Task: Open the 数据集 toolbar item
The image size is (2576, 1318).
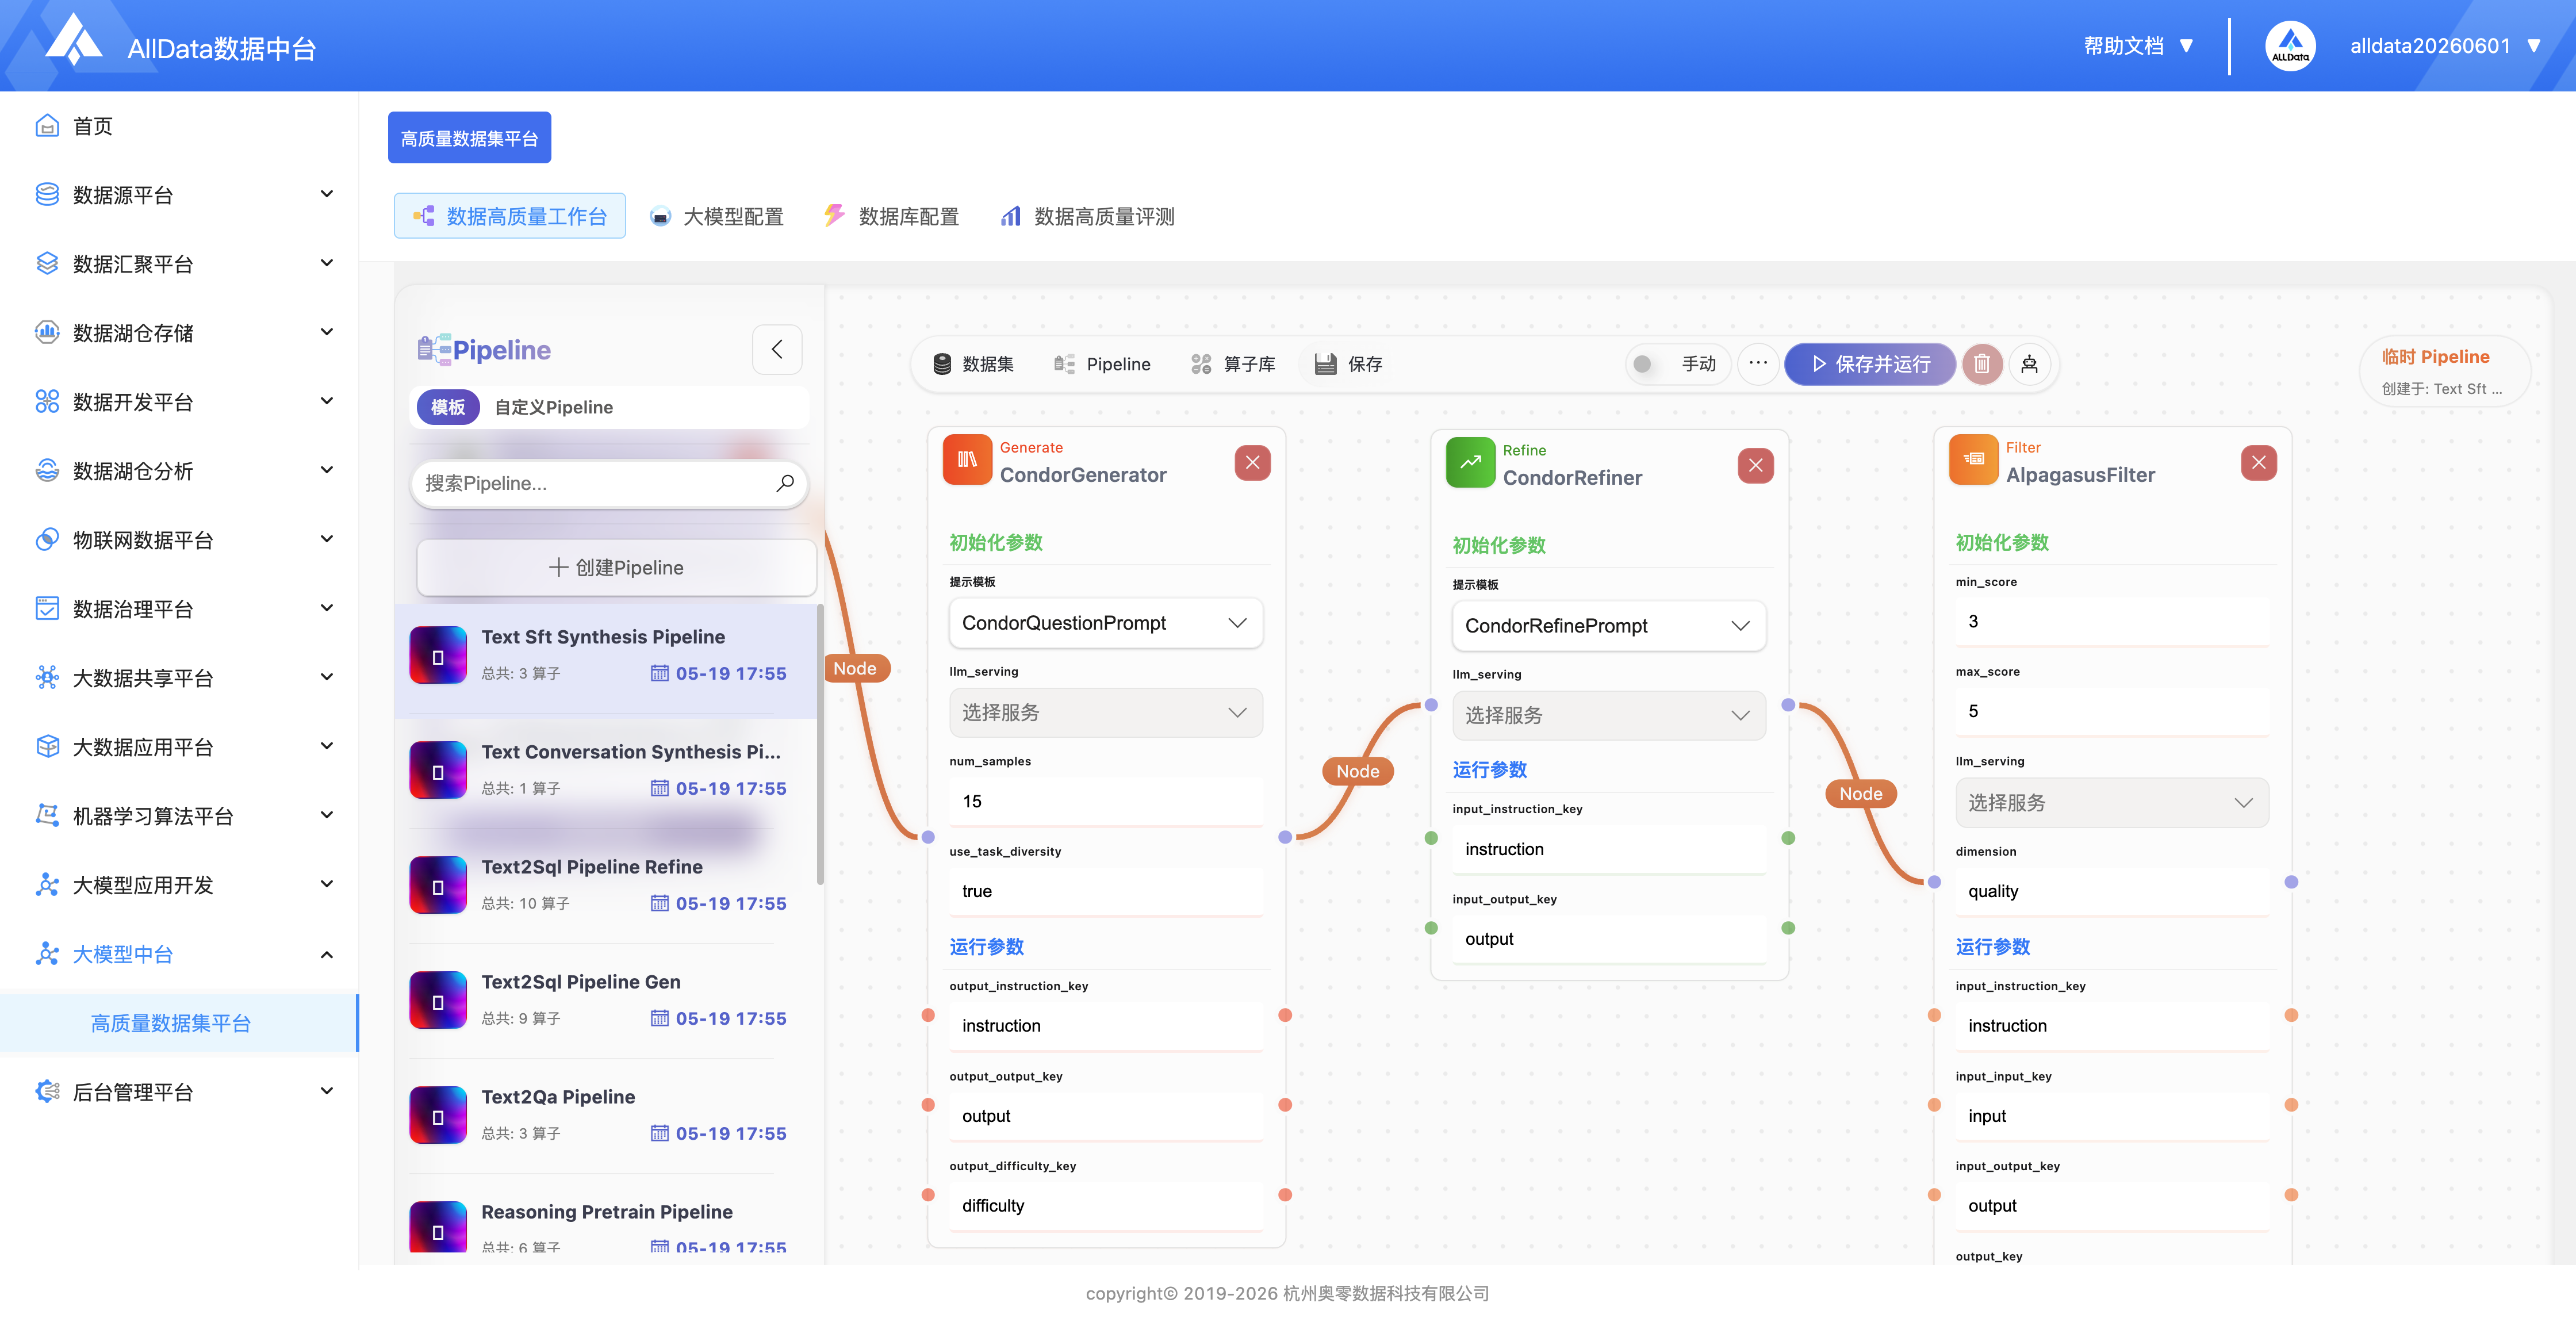Action: (x=972, y=364)
